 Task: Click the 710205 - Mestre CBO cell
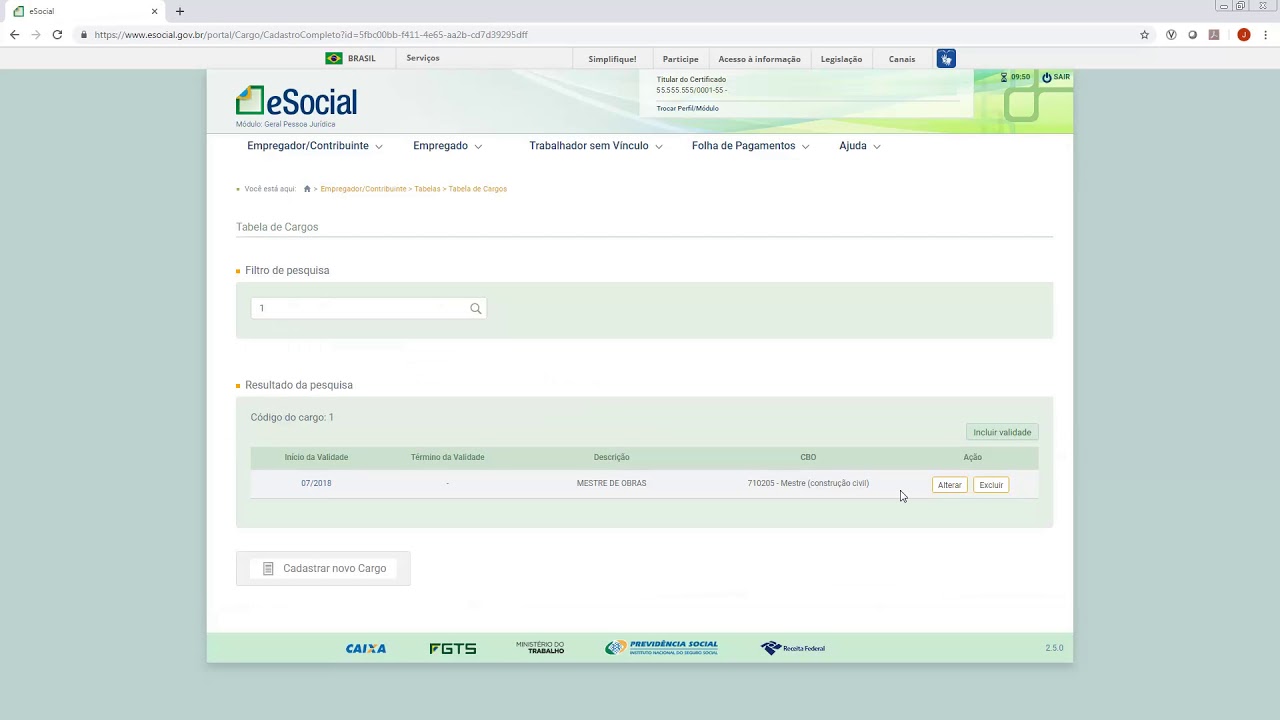(x=808, y=483)
